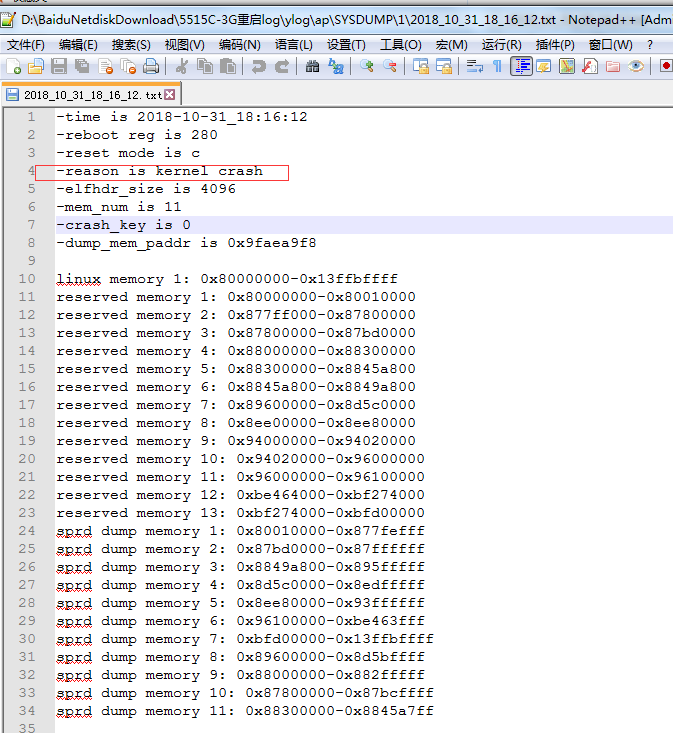Click the '-reboot reg is 280' line

[137, 135]
